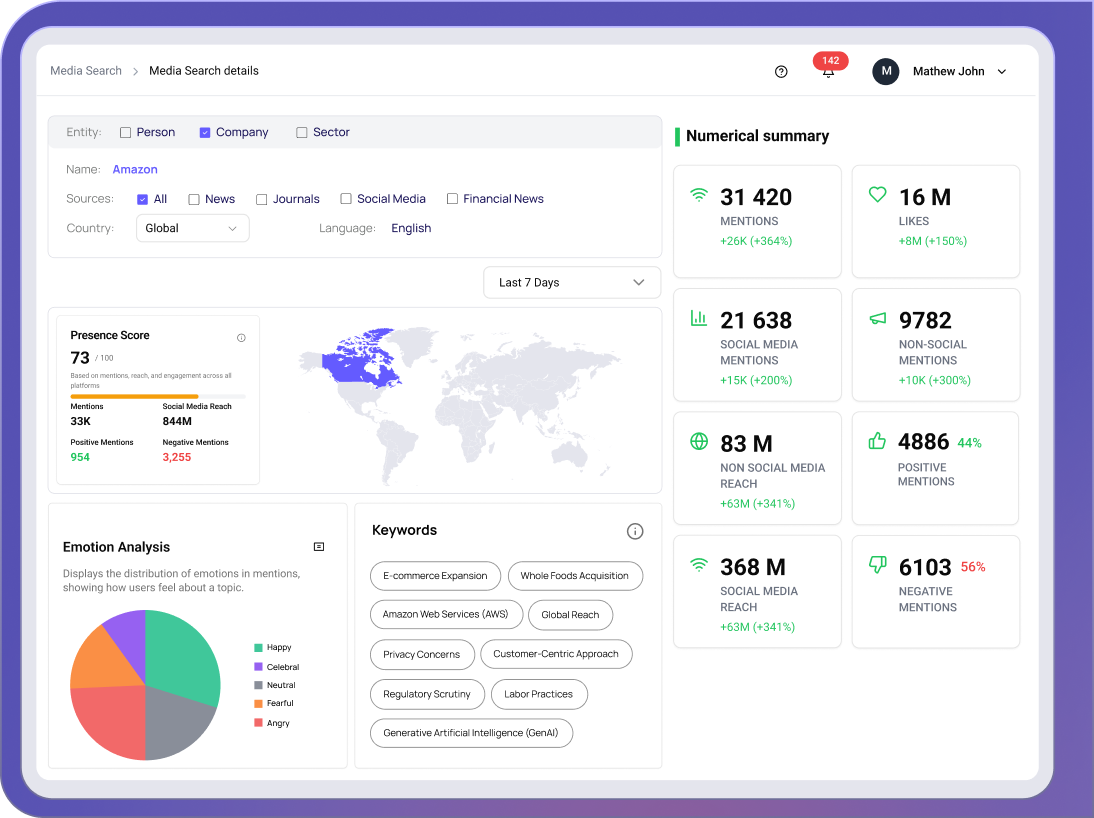
Task: Click the orange Presence Score progress bar
Action: [x=134, y=396]
